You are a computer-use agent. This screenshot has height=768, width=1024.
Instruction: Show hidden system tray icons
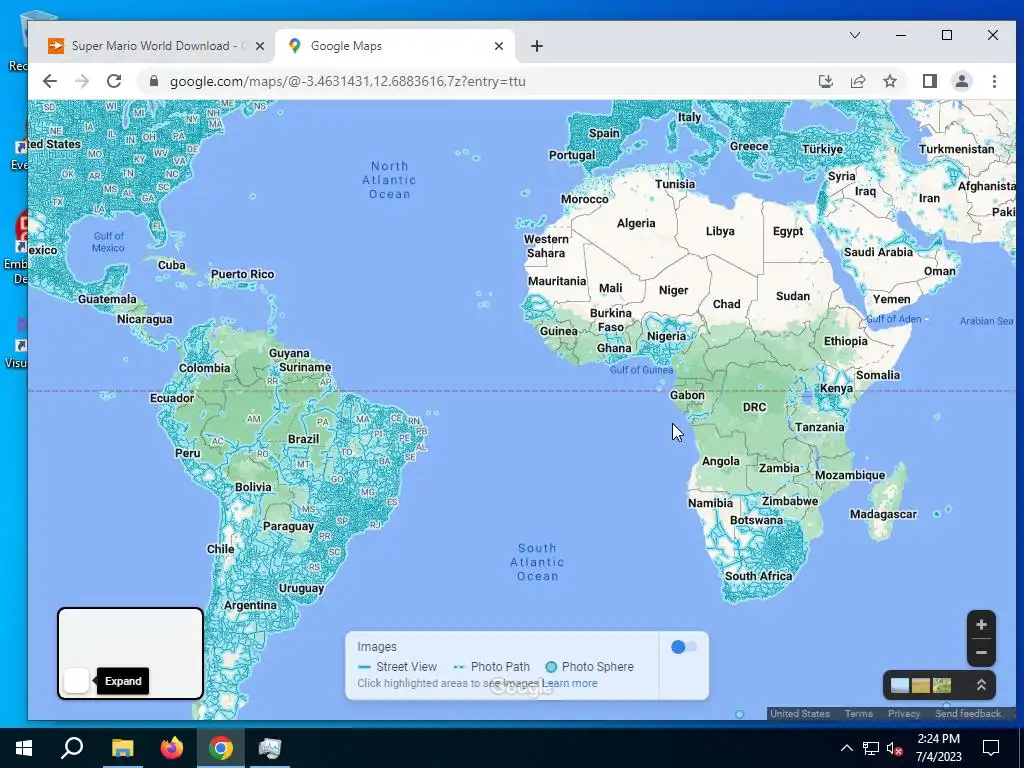(x=846, y=748)
